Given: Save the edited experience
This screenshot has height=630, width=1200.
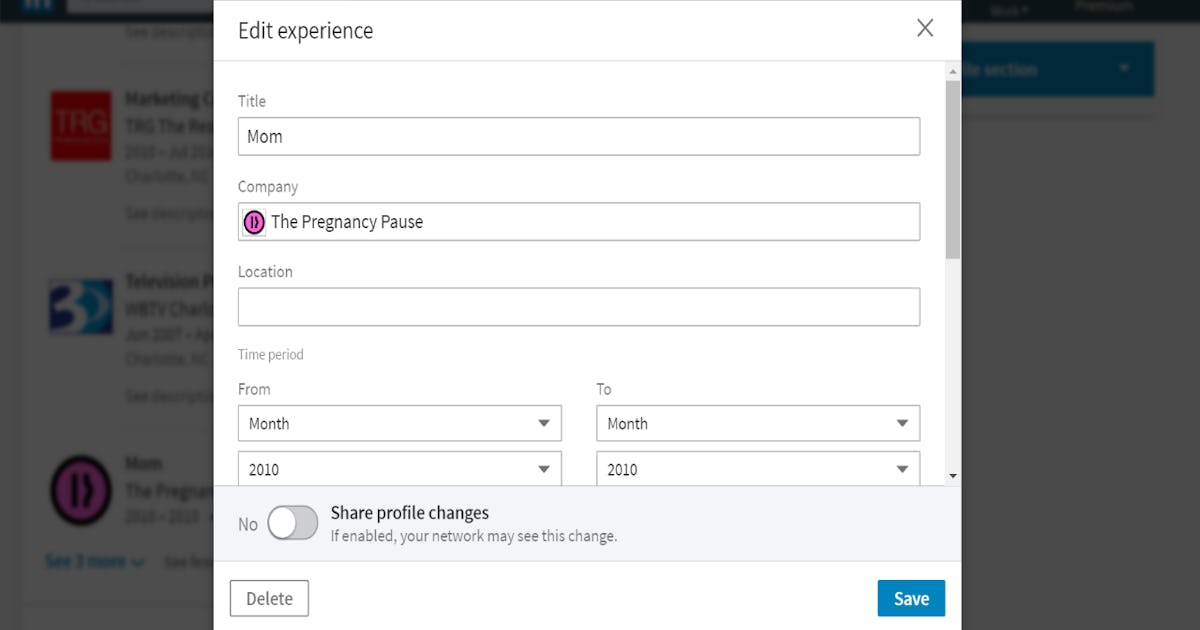Looking at the screenshot, I should coord(911,597).
